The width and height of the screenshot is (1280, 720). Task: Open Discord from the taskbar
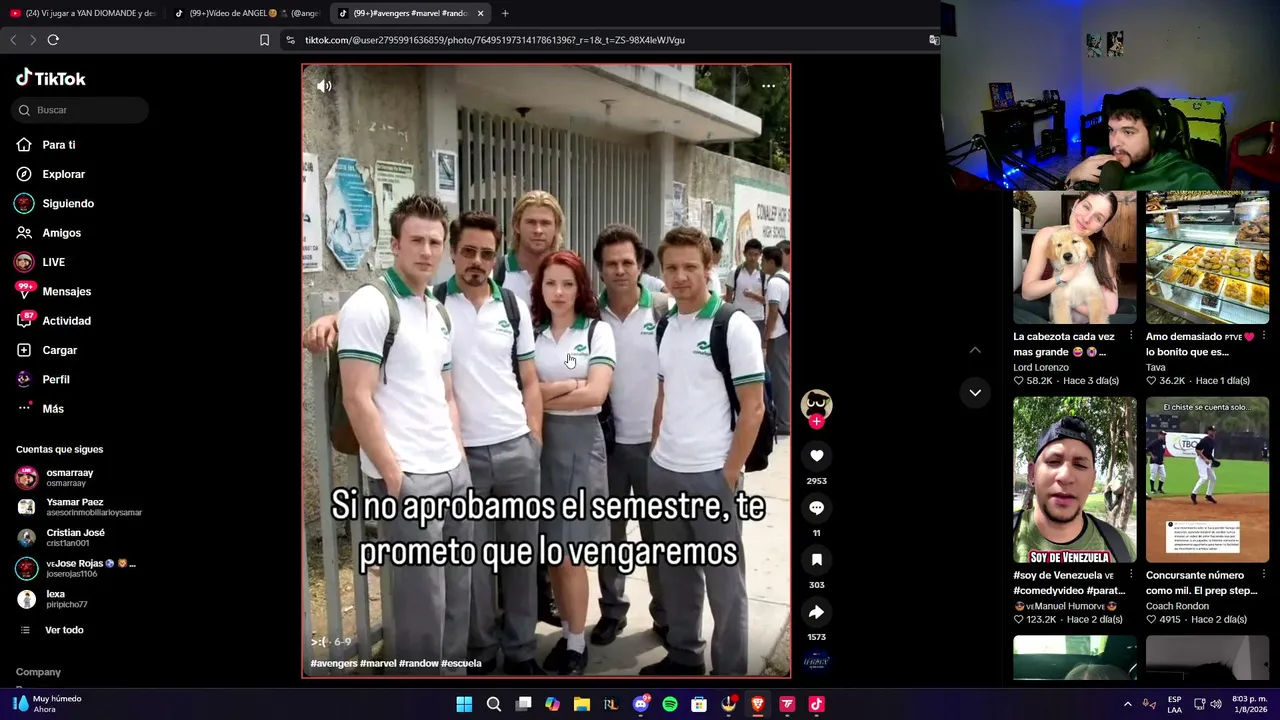[641, 704]
